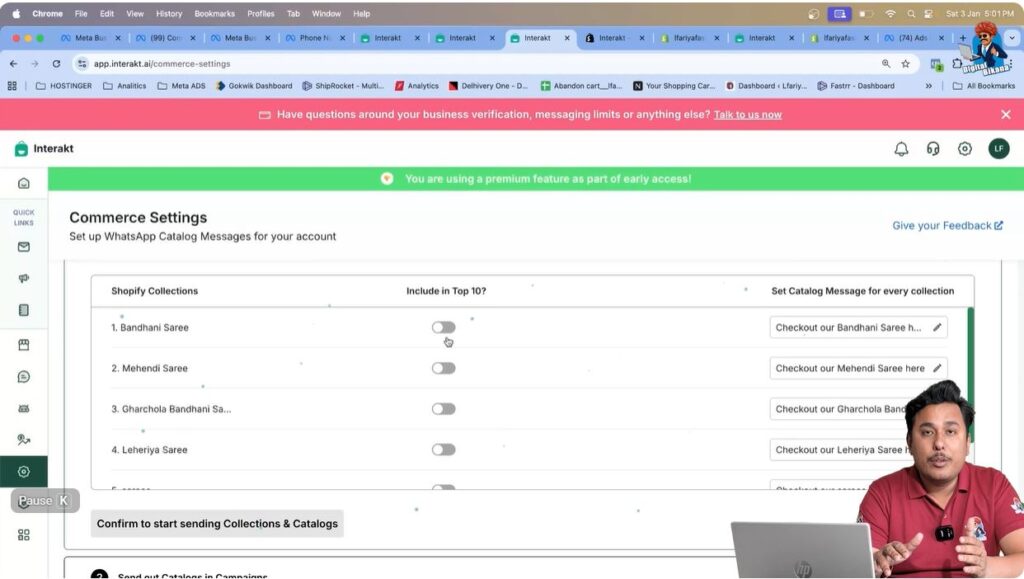Click Confirm to start sending Collections & Catalogs
The image size is (1024, 579).
click(216, 523)
